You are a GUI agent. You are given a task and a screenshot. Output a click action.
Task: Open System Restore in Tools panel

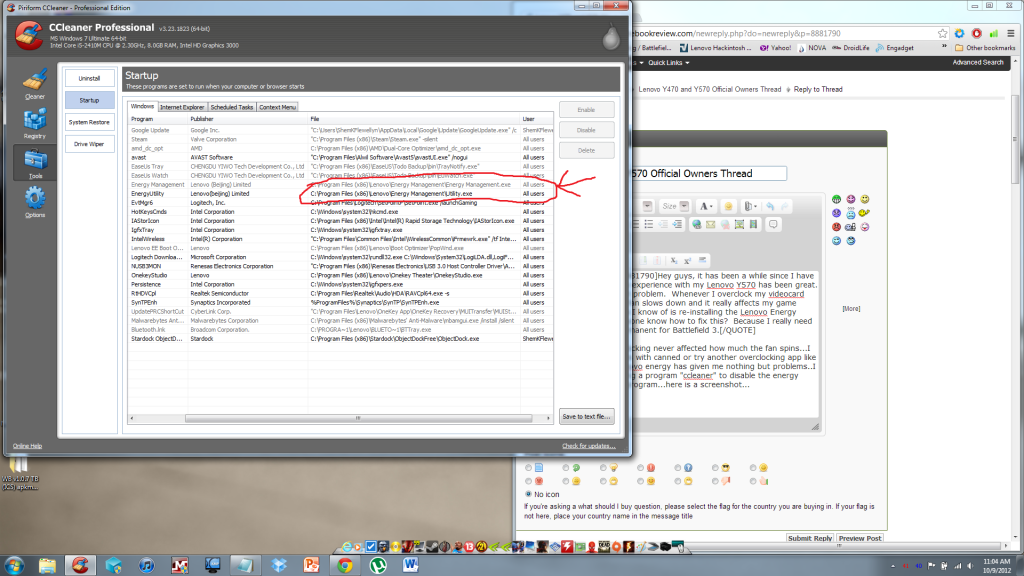89,122
